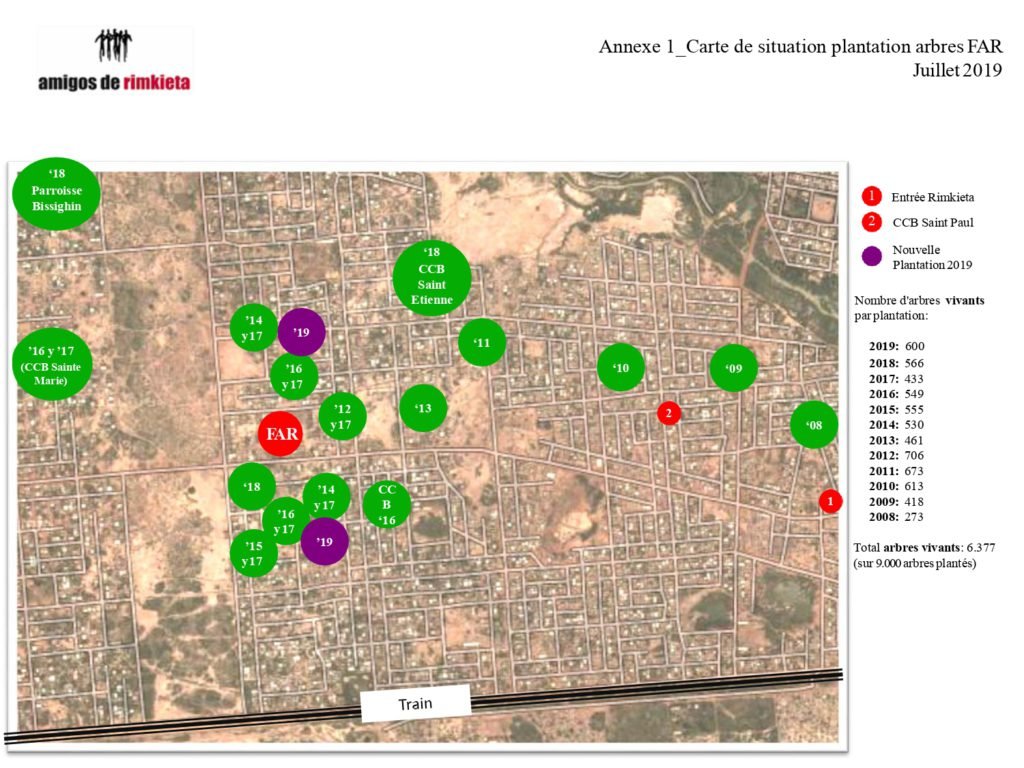This screenshot has height=768, width=1024.
Task: Select the green CCB '16 marker
Action: click(x=387, y=505)
